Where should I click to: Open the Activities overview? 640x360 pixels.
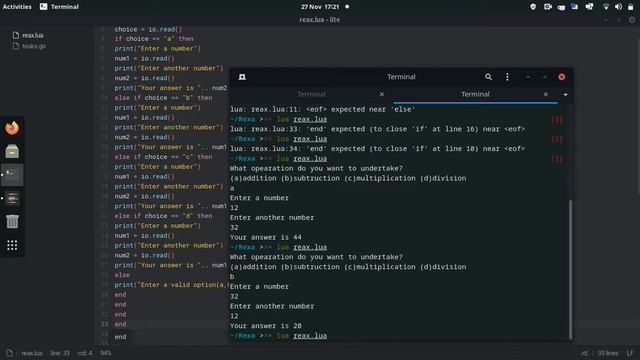[17, 7]
